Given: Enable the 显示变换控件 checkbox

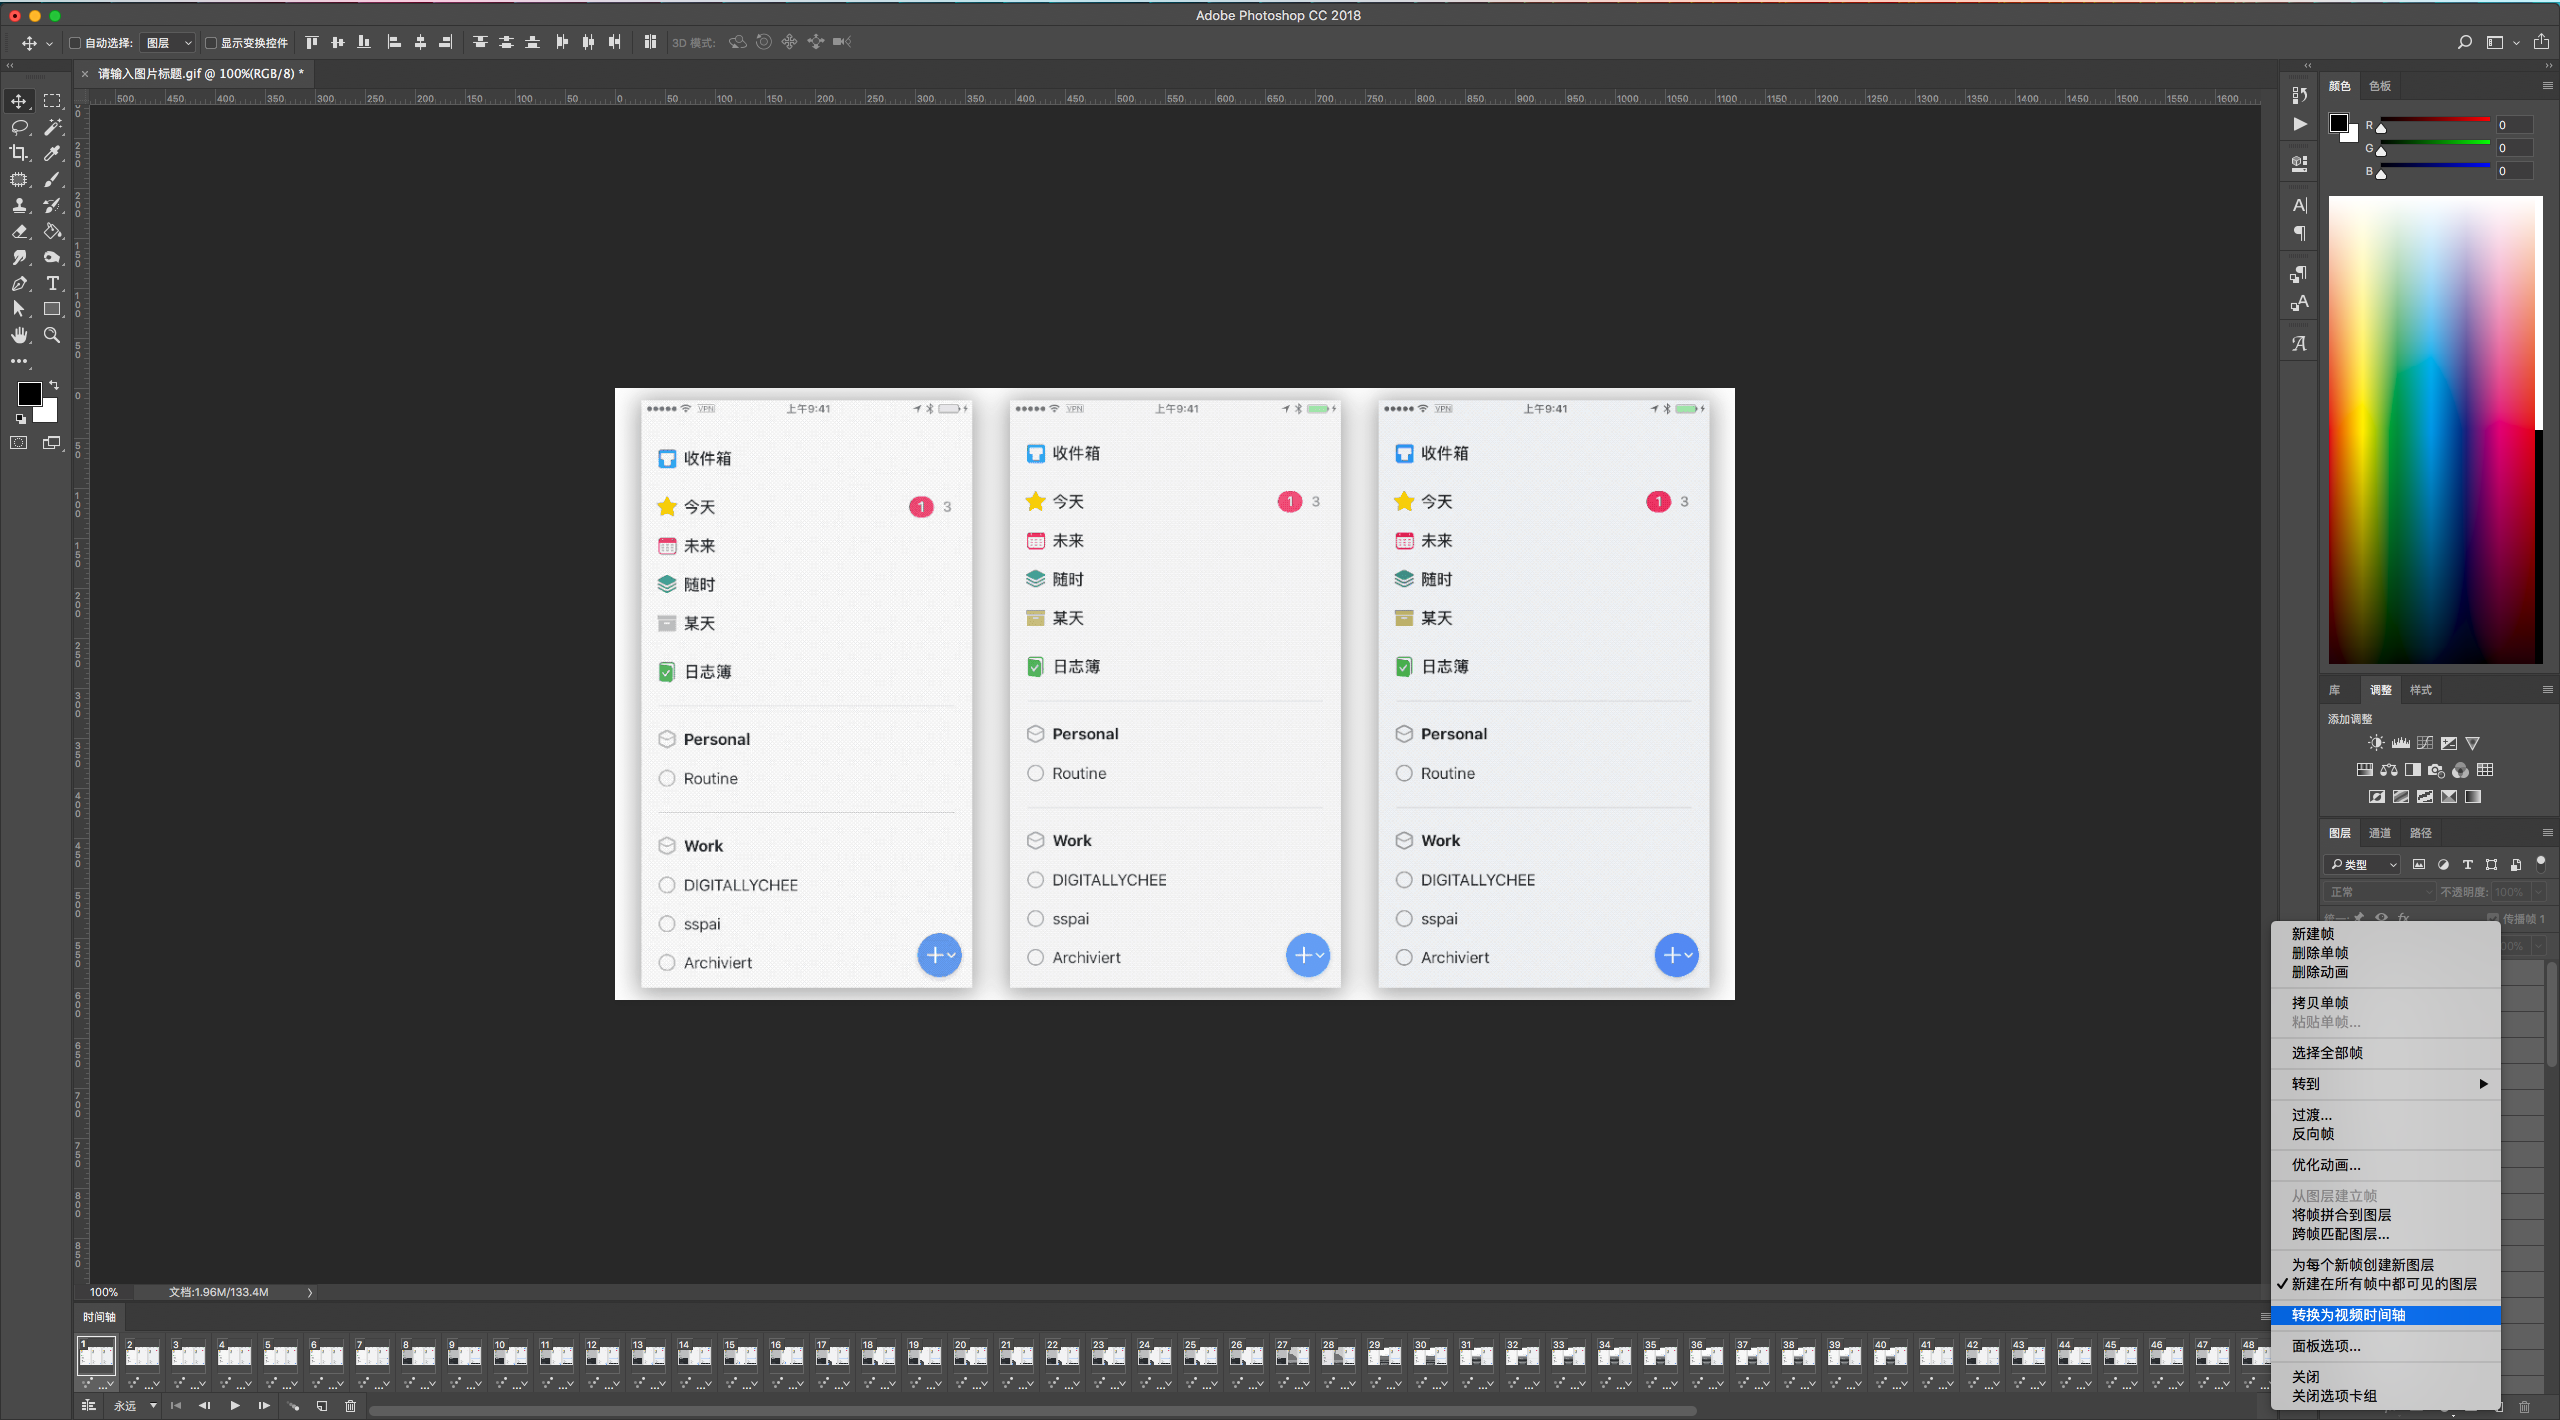Looking at the screenshot, I should point(211,43).
